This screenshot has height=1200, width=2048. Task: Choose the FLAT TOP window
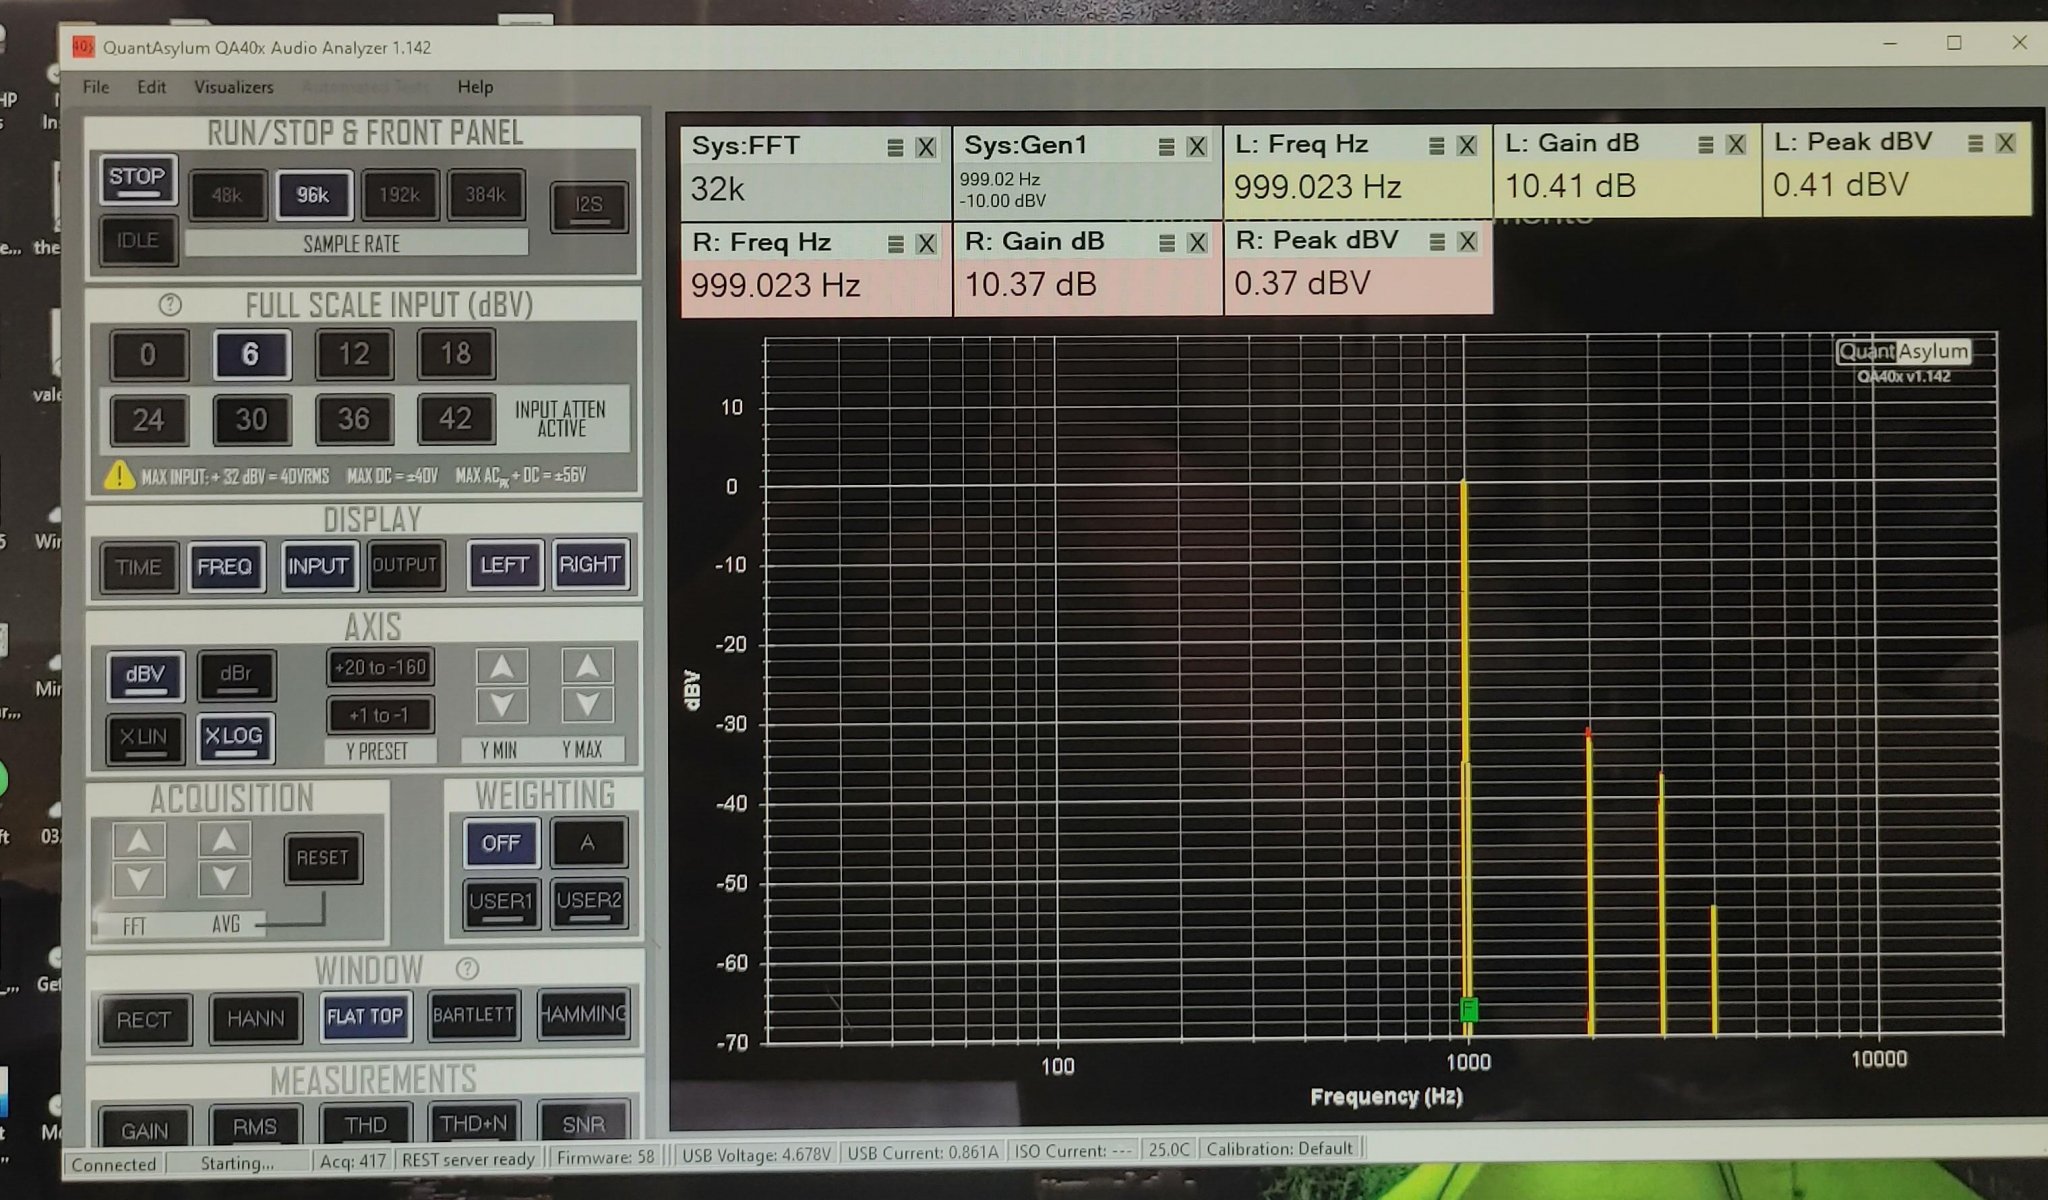coord(365,1017)
